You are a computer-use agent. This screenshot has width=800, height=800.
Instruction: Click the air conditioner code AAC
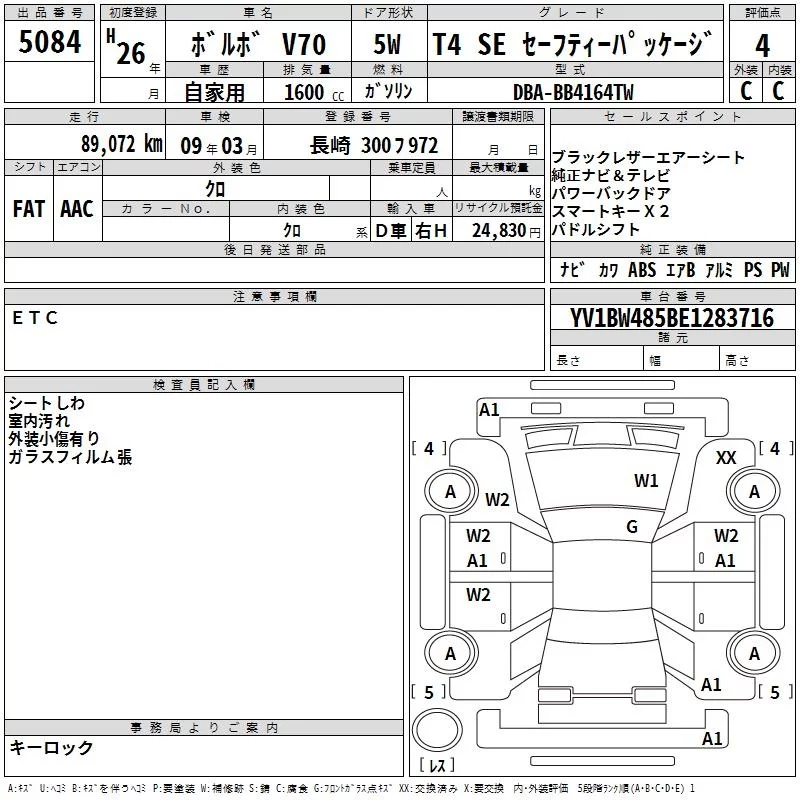pos(77,209)
